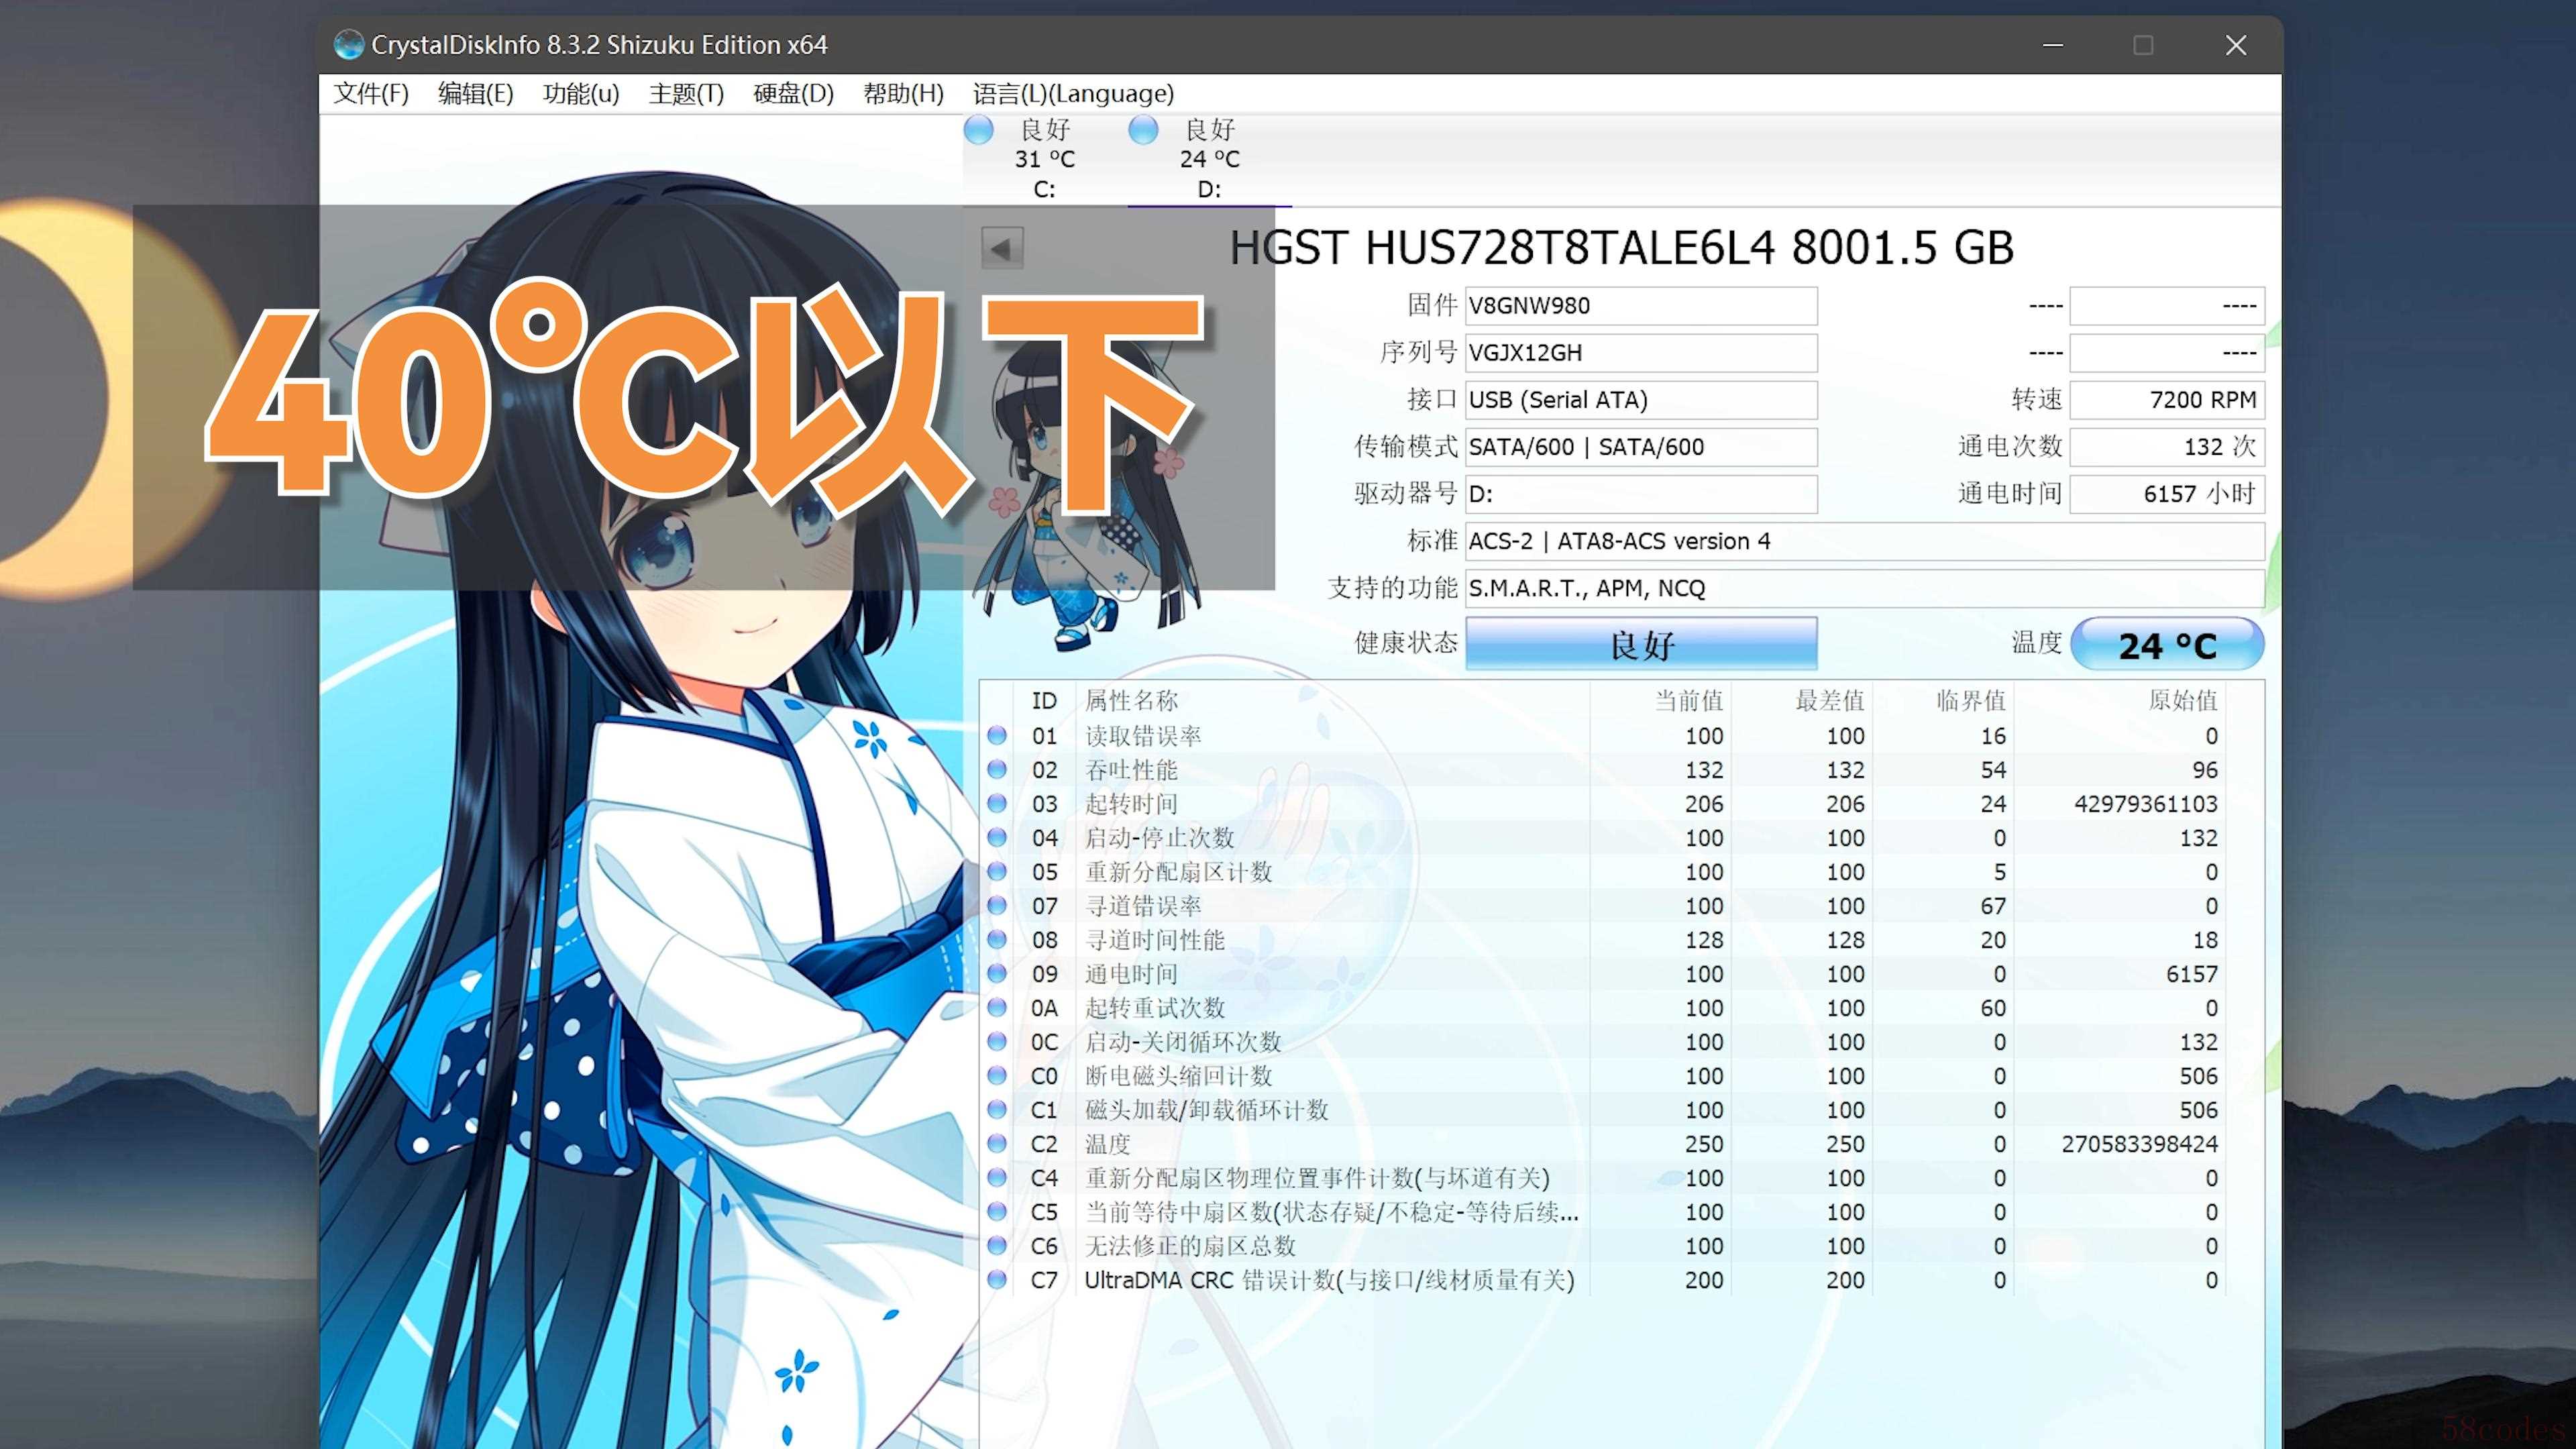2576x1449 pixels.
Task: Click the status orb for attribute 05
Action: click(x=997, y=872)
